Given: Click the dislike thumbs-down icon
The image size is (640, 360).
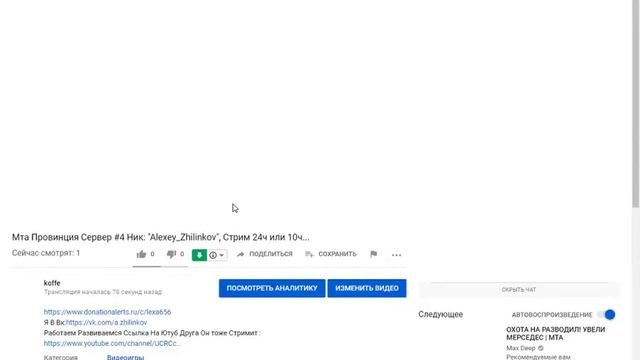Looking at the screenshot, I should [171, 254].
